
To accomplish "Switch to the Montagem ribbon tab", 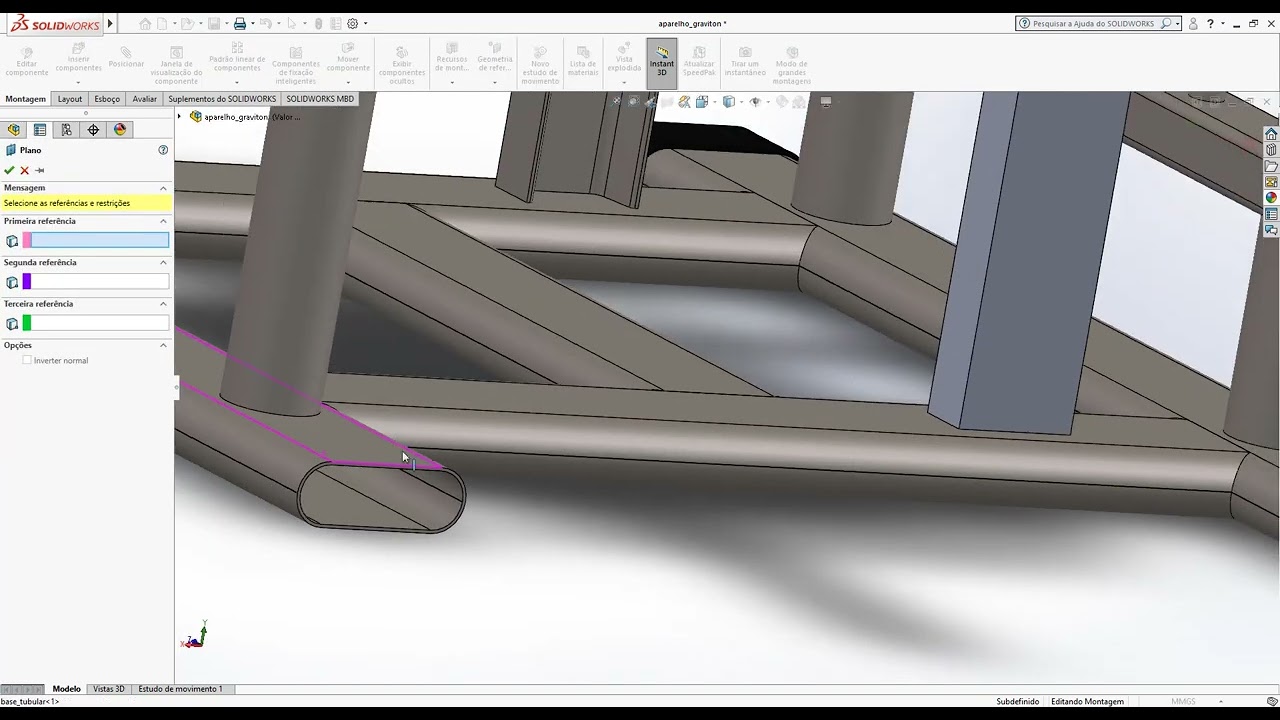I will 26,99.
